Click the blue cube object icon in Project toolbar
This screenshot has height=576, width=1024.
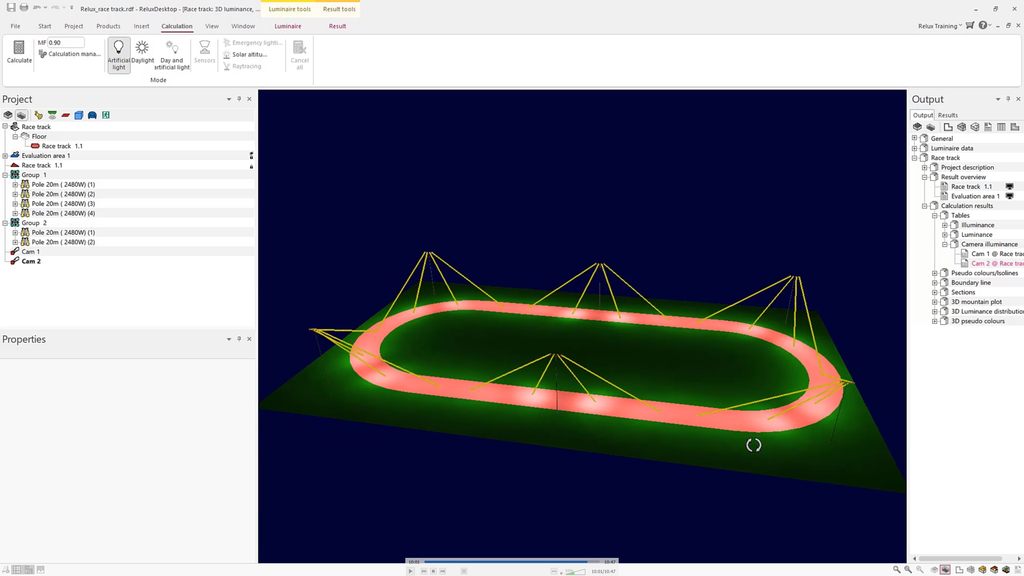coord(79,115)
